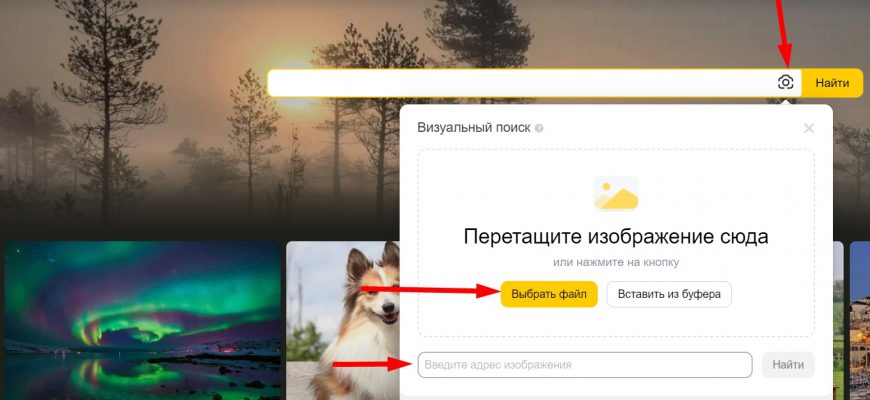Open visual search via the camera icon
This screenshot has height=400, width=870.
point(785,83)
